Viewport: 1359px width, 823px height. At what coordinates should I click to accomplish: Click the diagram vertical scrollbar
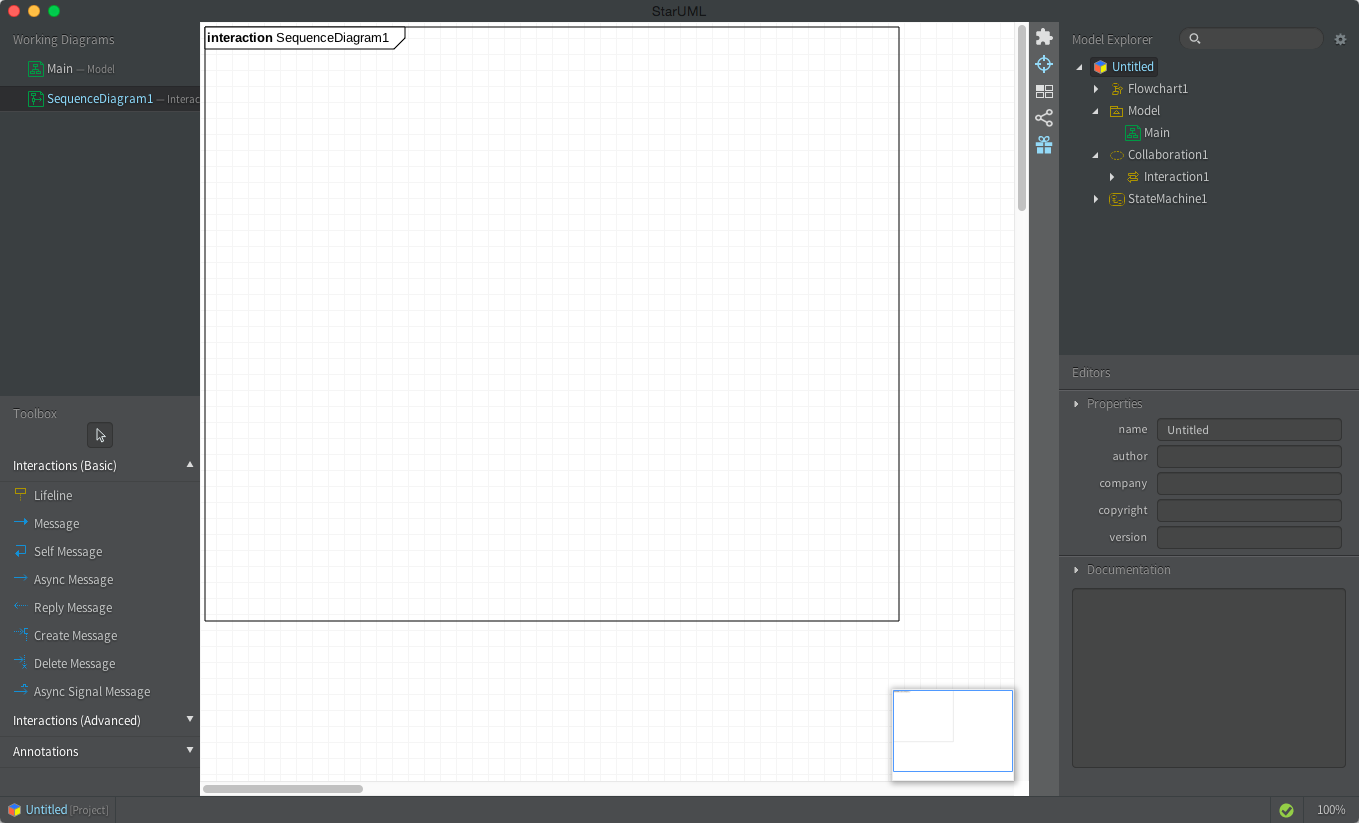tap(1022, 118)
